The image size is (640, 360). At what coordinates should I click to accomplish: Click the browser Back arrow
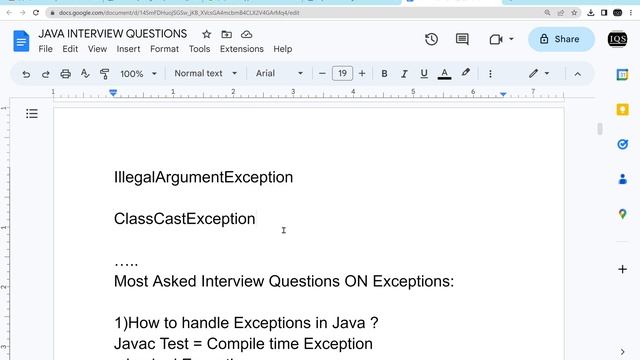(x=9, y=13)
